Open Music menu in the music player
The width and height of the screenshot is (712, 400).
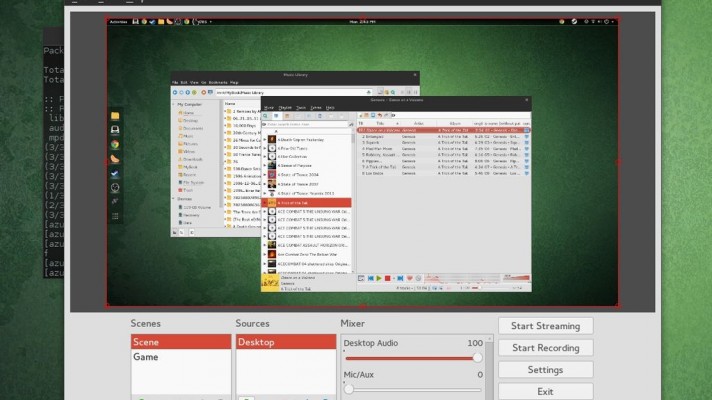pyautogui.click(x=269, y=108)
